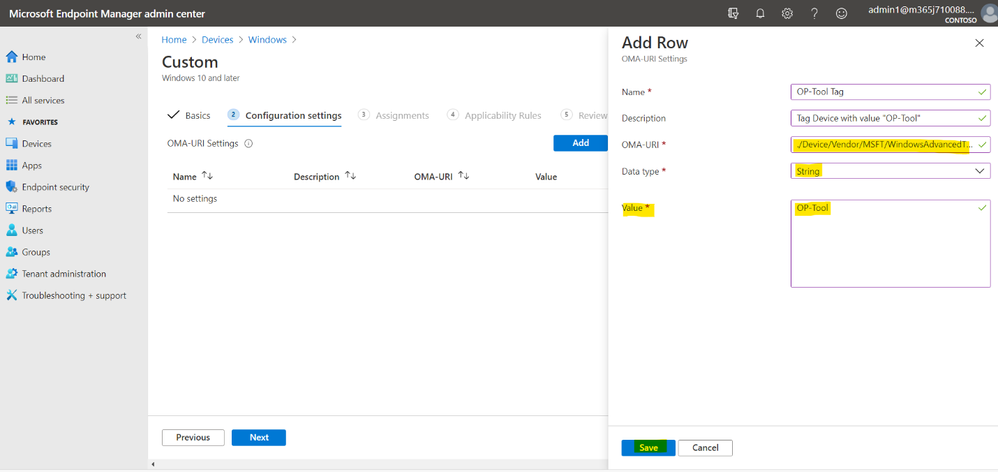
Task: Save the new OMA-URI row
Action: (648, 448)
